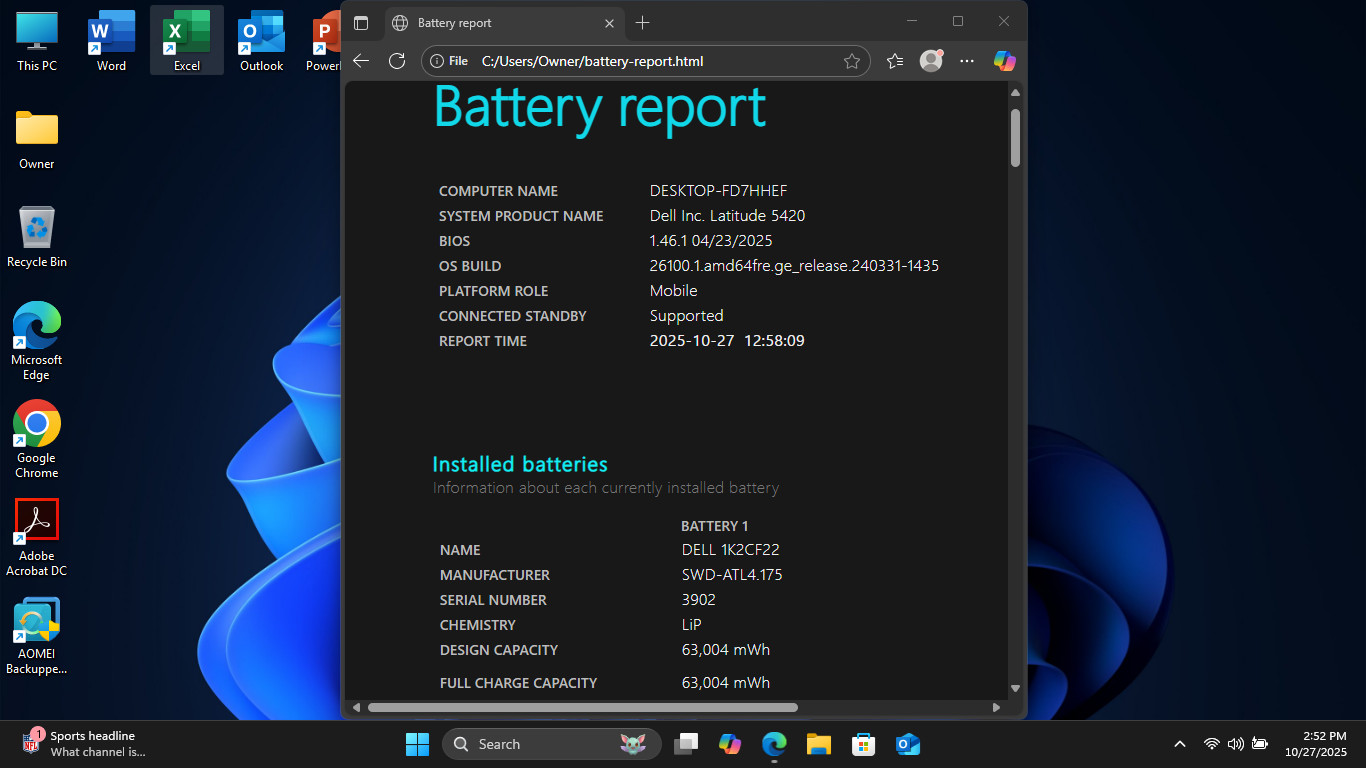Open the Excel desktop shortcut
The image size is (1366, 768).
pyautogui.click(x=186, y=41)
